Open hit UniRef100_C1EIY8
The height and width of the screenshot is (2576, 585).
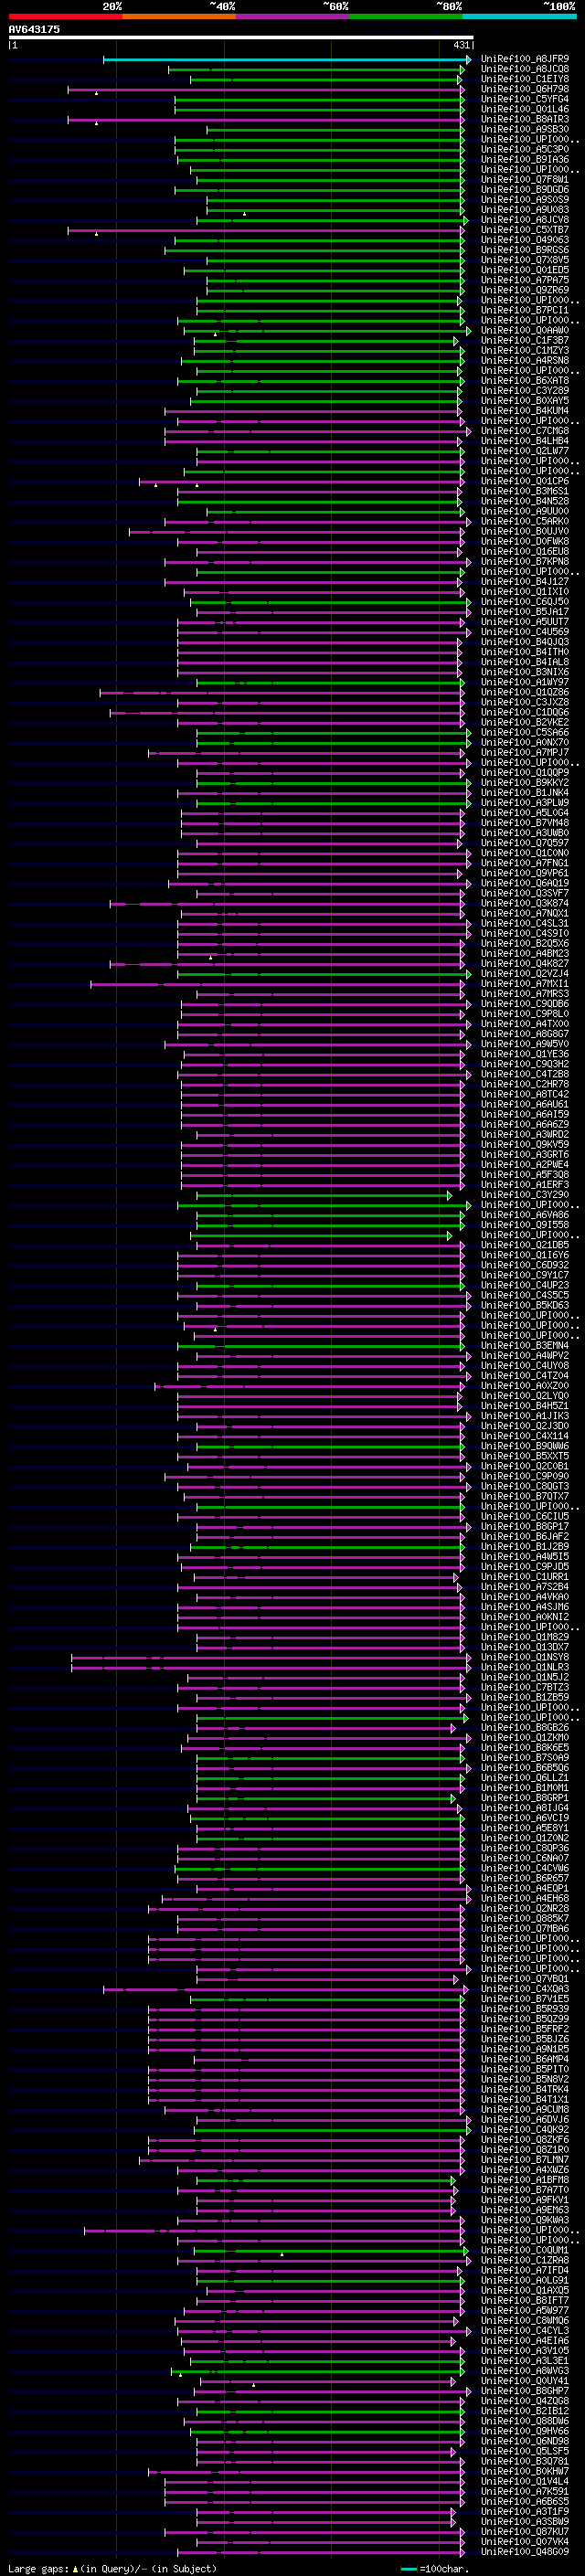coord(525,79)
